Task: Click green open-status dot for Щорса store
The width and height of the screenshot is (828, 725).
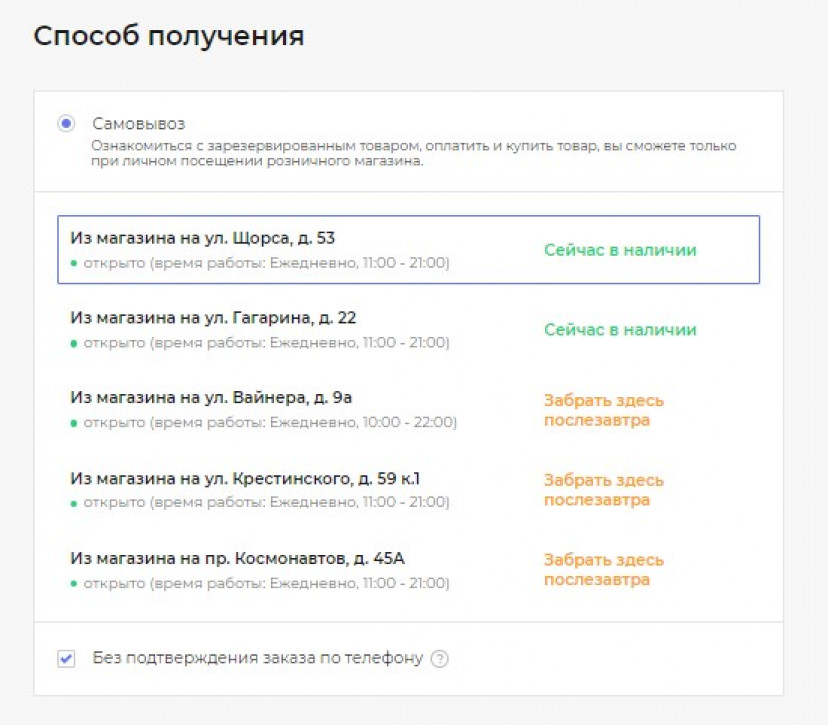Action: tap(74, 263)
